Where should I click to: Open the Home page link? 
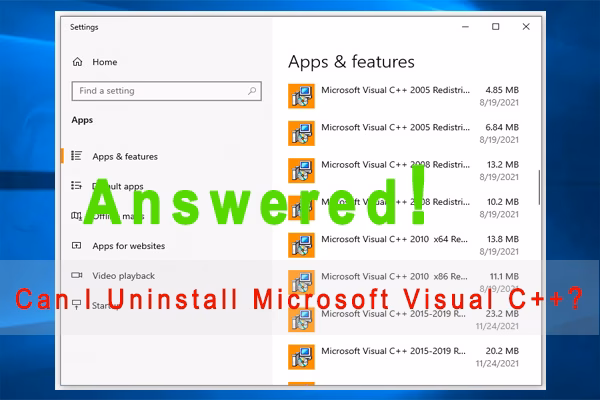(x=104, y=62)
